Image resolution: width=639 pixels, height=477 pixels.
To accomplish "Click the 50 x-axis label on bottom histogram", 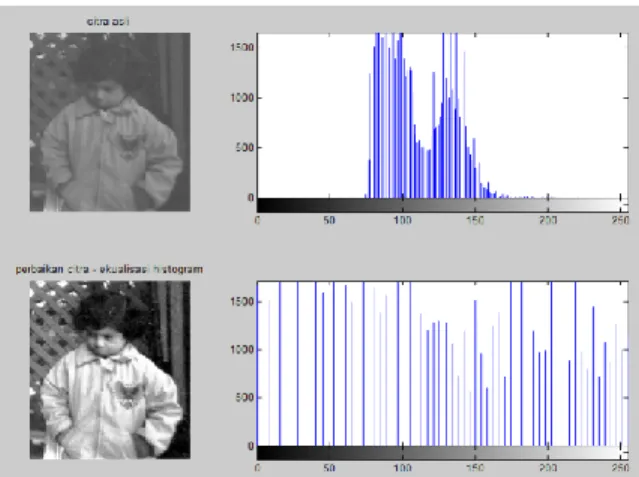I will (329, 468).
